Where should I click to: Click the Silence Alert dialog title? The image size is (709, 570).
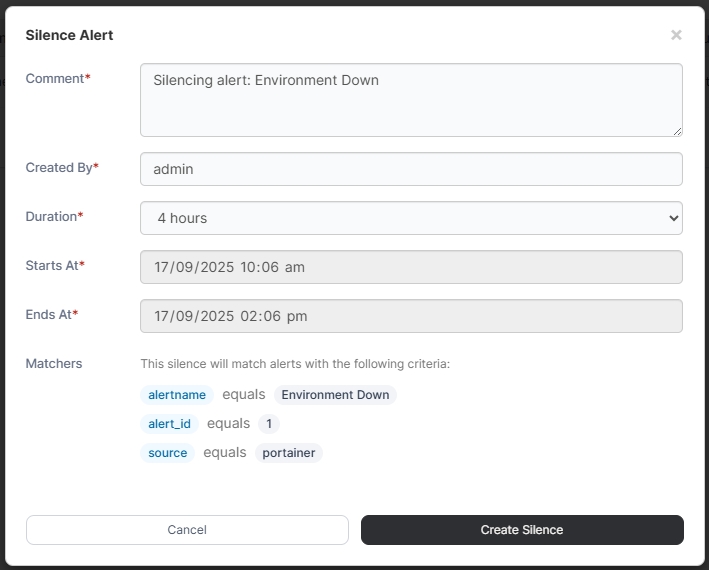pos(69,35)
